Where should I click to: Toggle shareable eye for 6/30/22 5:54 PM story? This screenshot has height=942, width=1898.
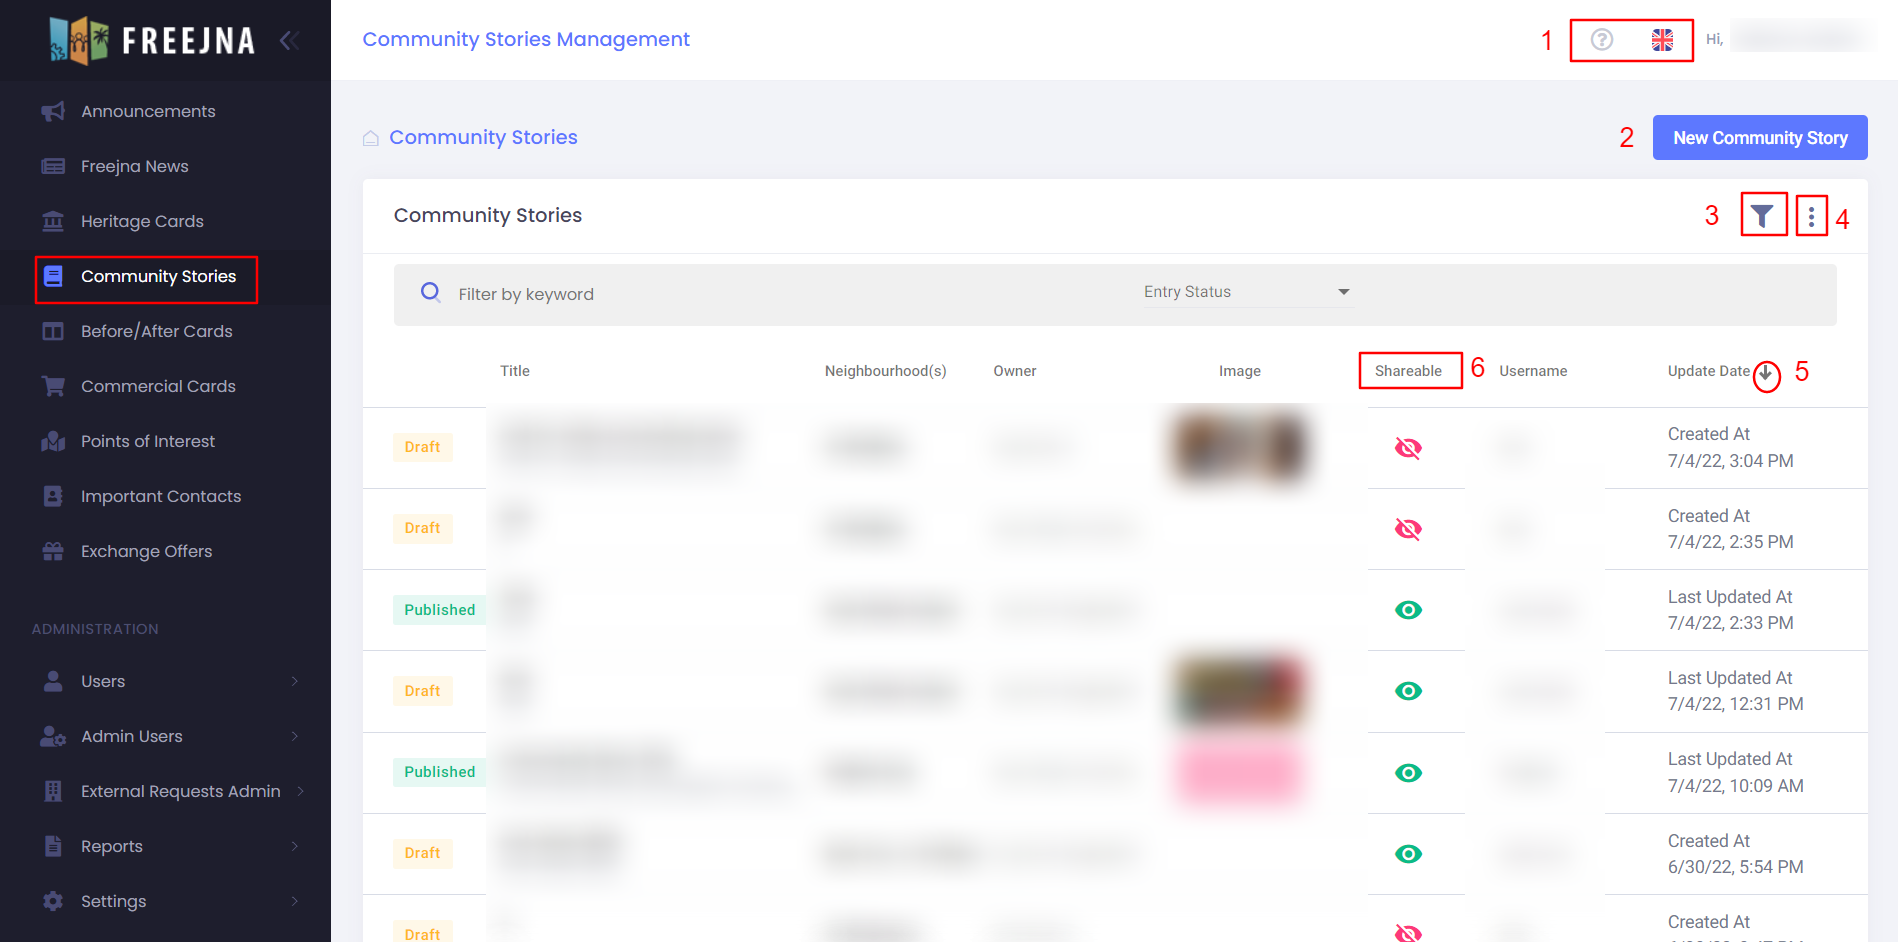coord(1408,854)
